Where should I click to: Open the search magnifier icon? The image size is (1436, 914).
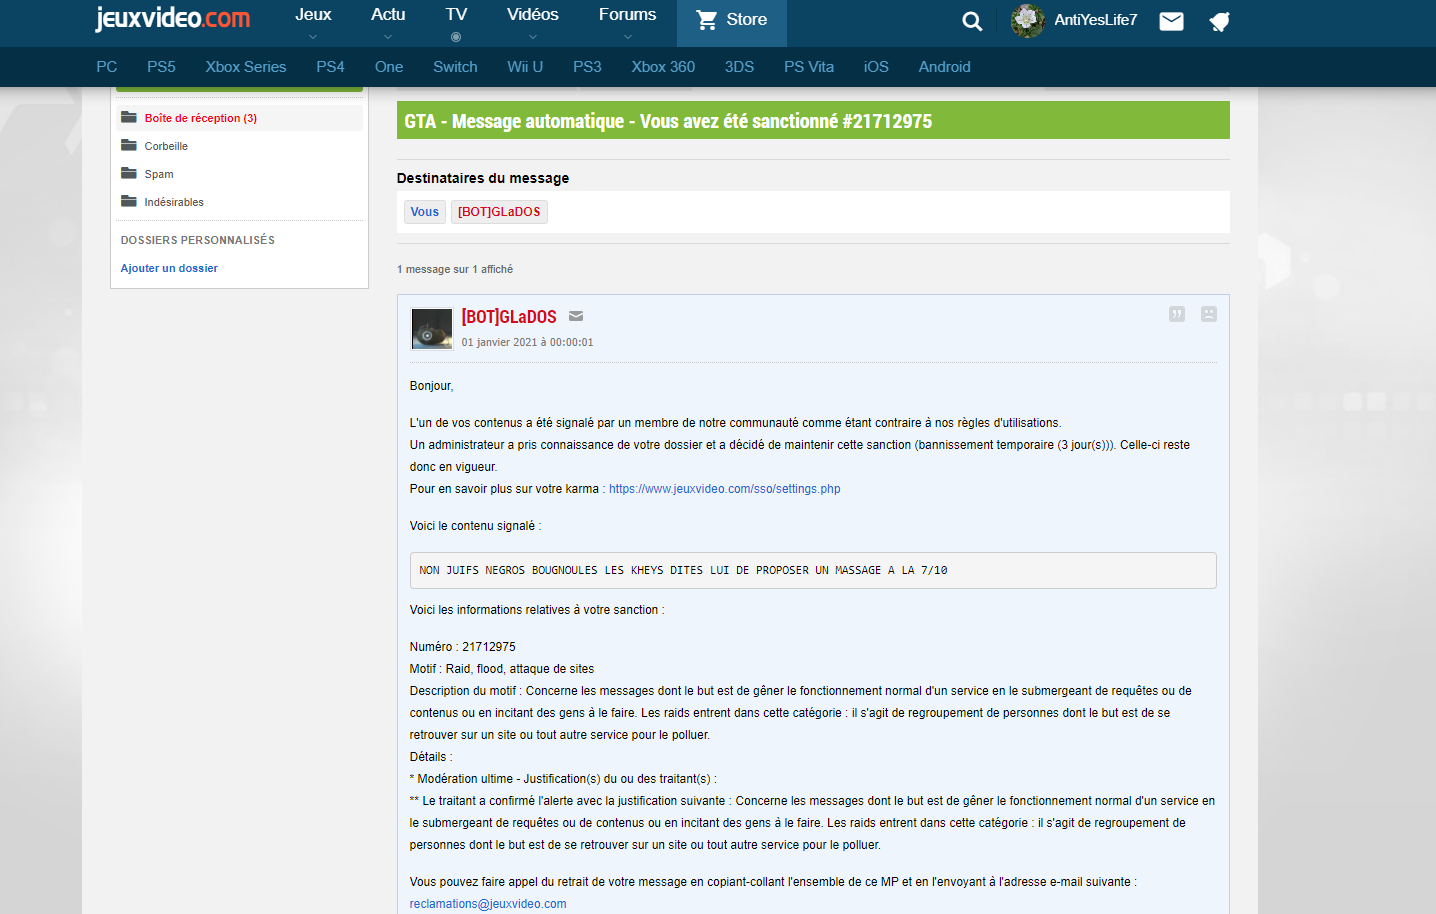[x=971, y=21]
